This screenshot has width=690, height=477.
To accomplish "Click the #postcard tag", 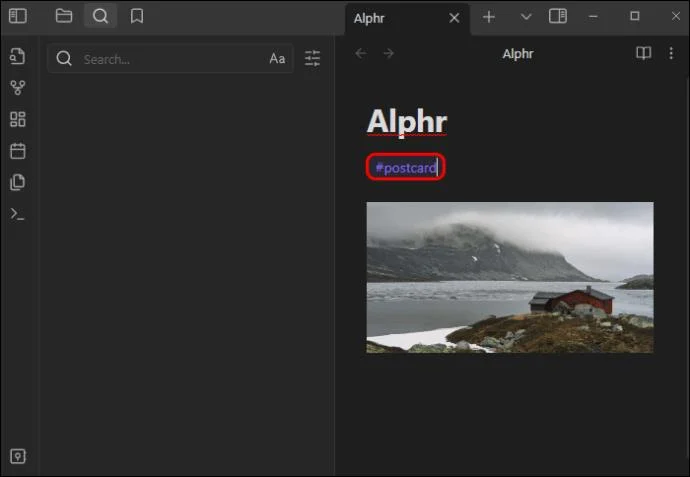I will (406, 168).
